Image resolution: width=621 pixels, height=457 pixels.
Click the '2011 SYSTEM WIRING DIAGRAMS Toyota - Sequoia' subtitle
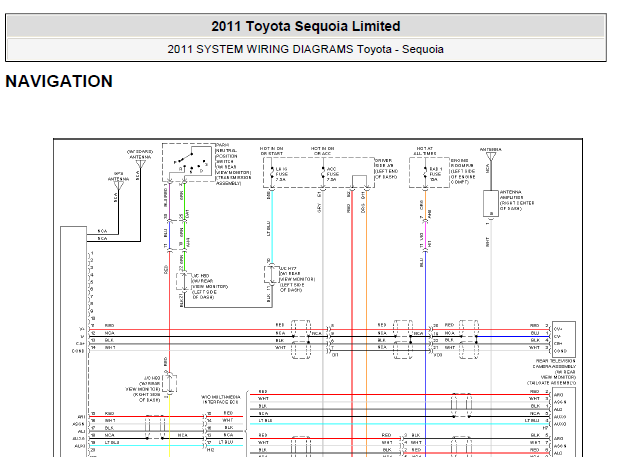click(x=305, y=50)
